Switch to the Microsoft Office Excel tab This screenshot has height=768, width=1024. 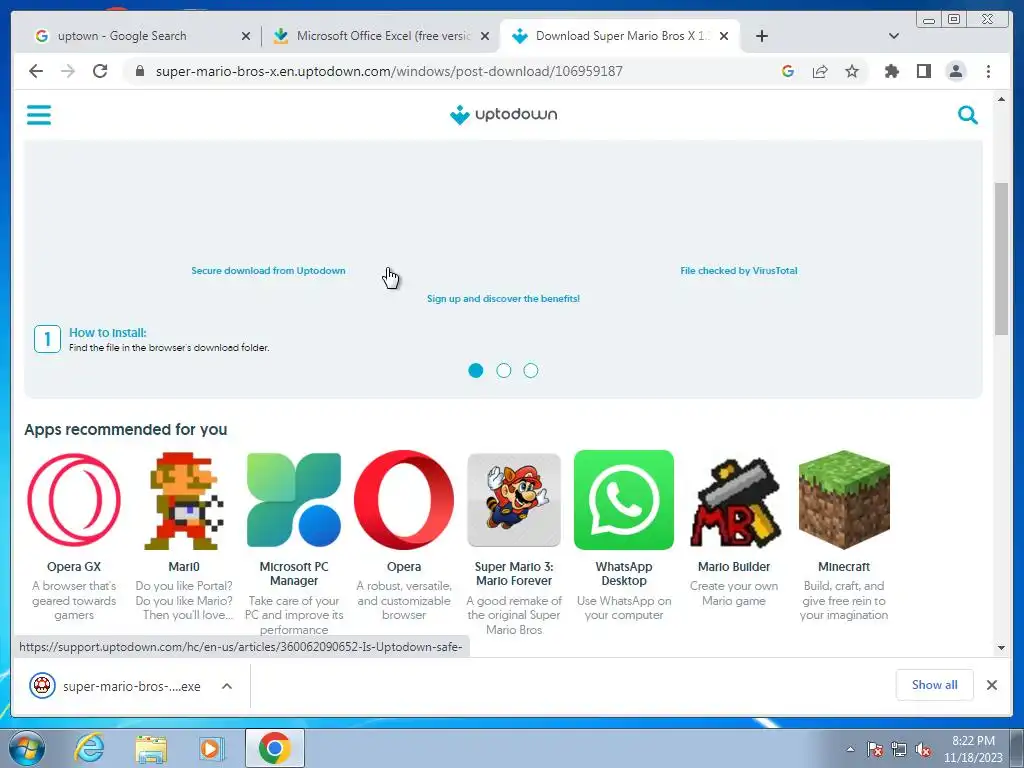coord(383,36)
